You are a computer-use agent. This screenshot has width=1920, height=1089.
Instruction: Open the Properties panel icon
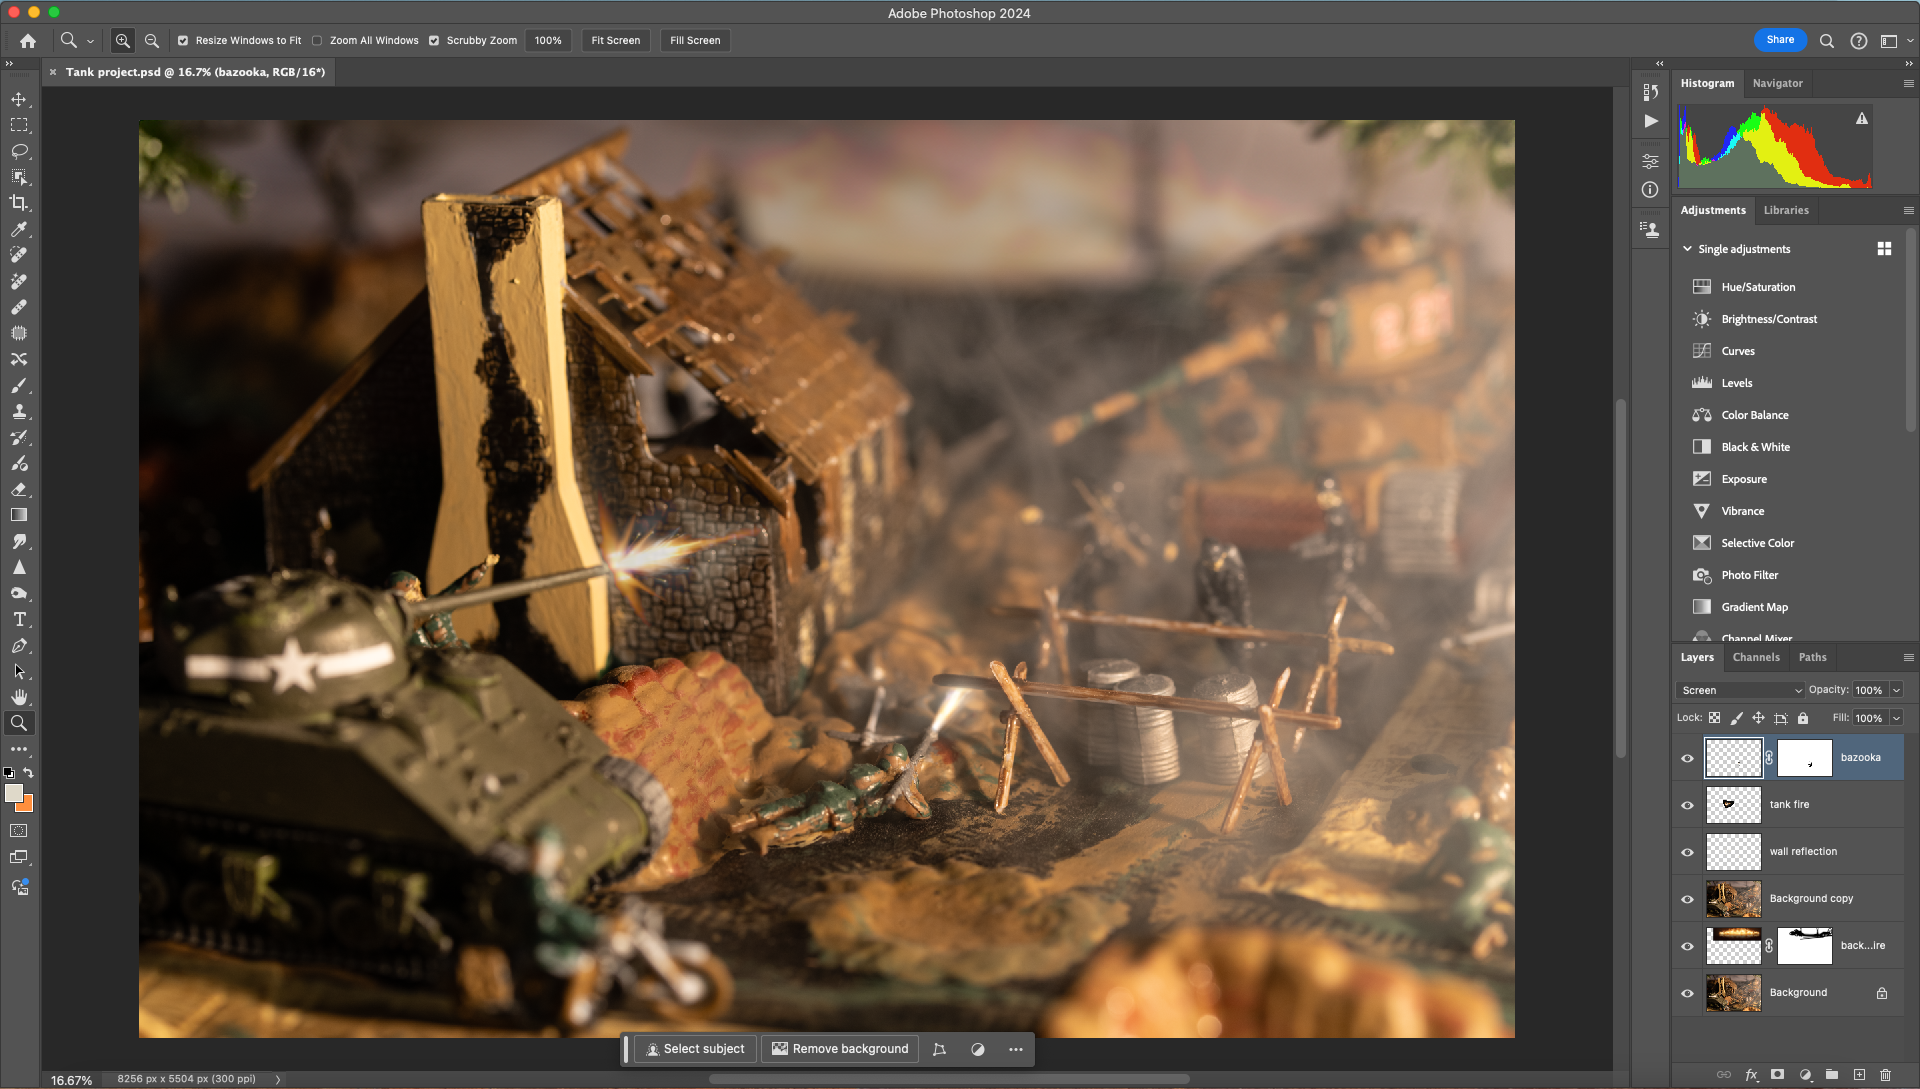pos(1651,161)
